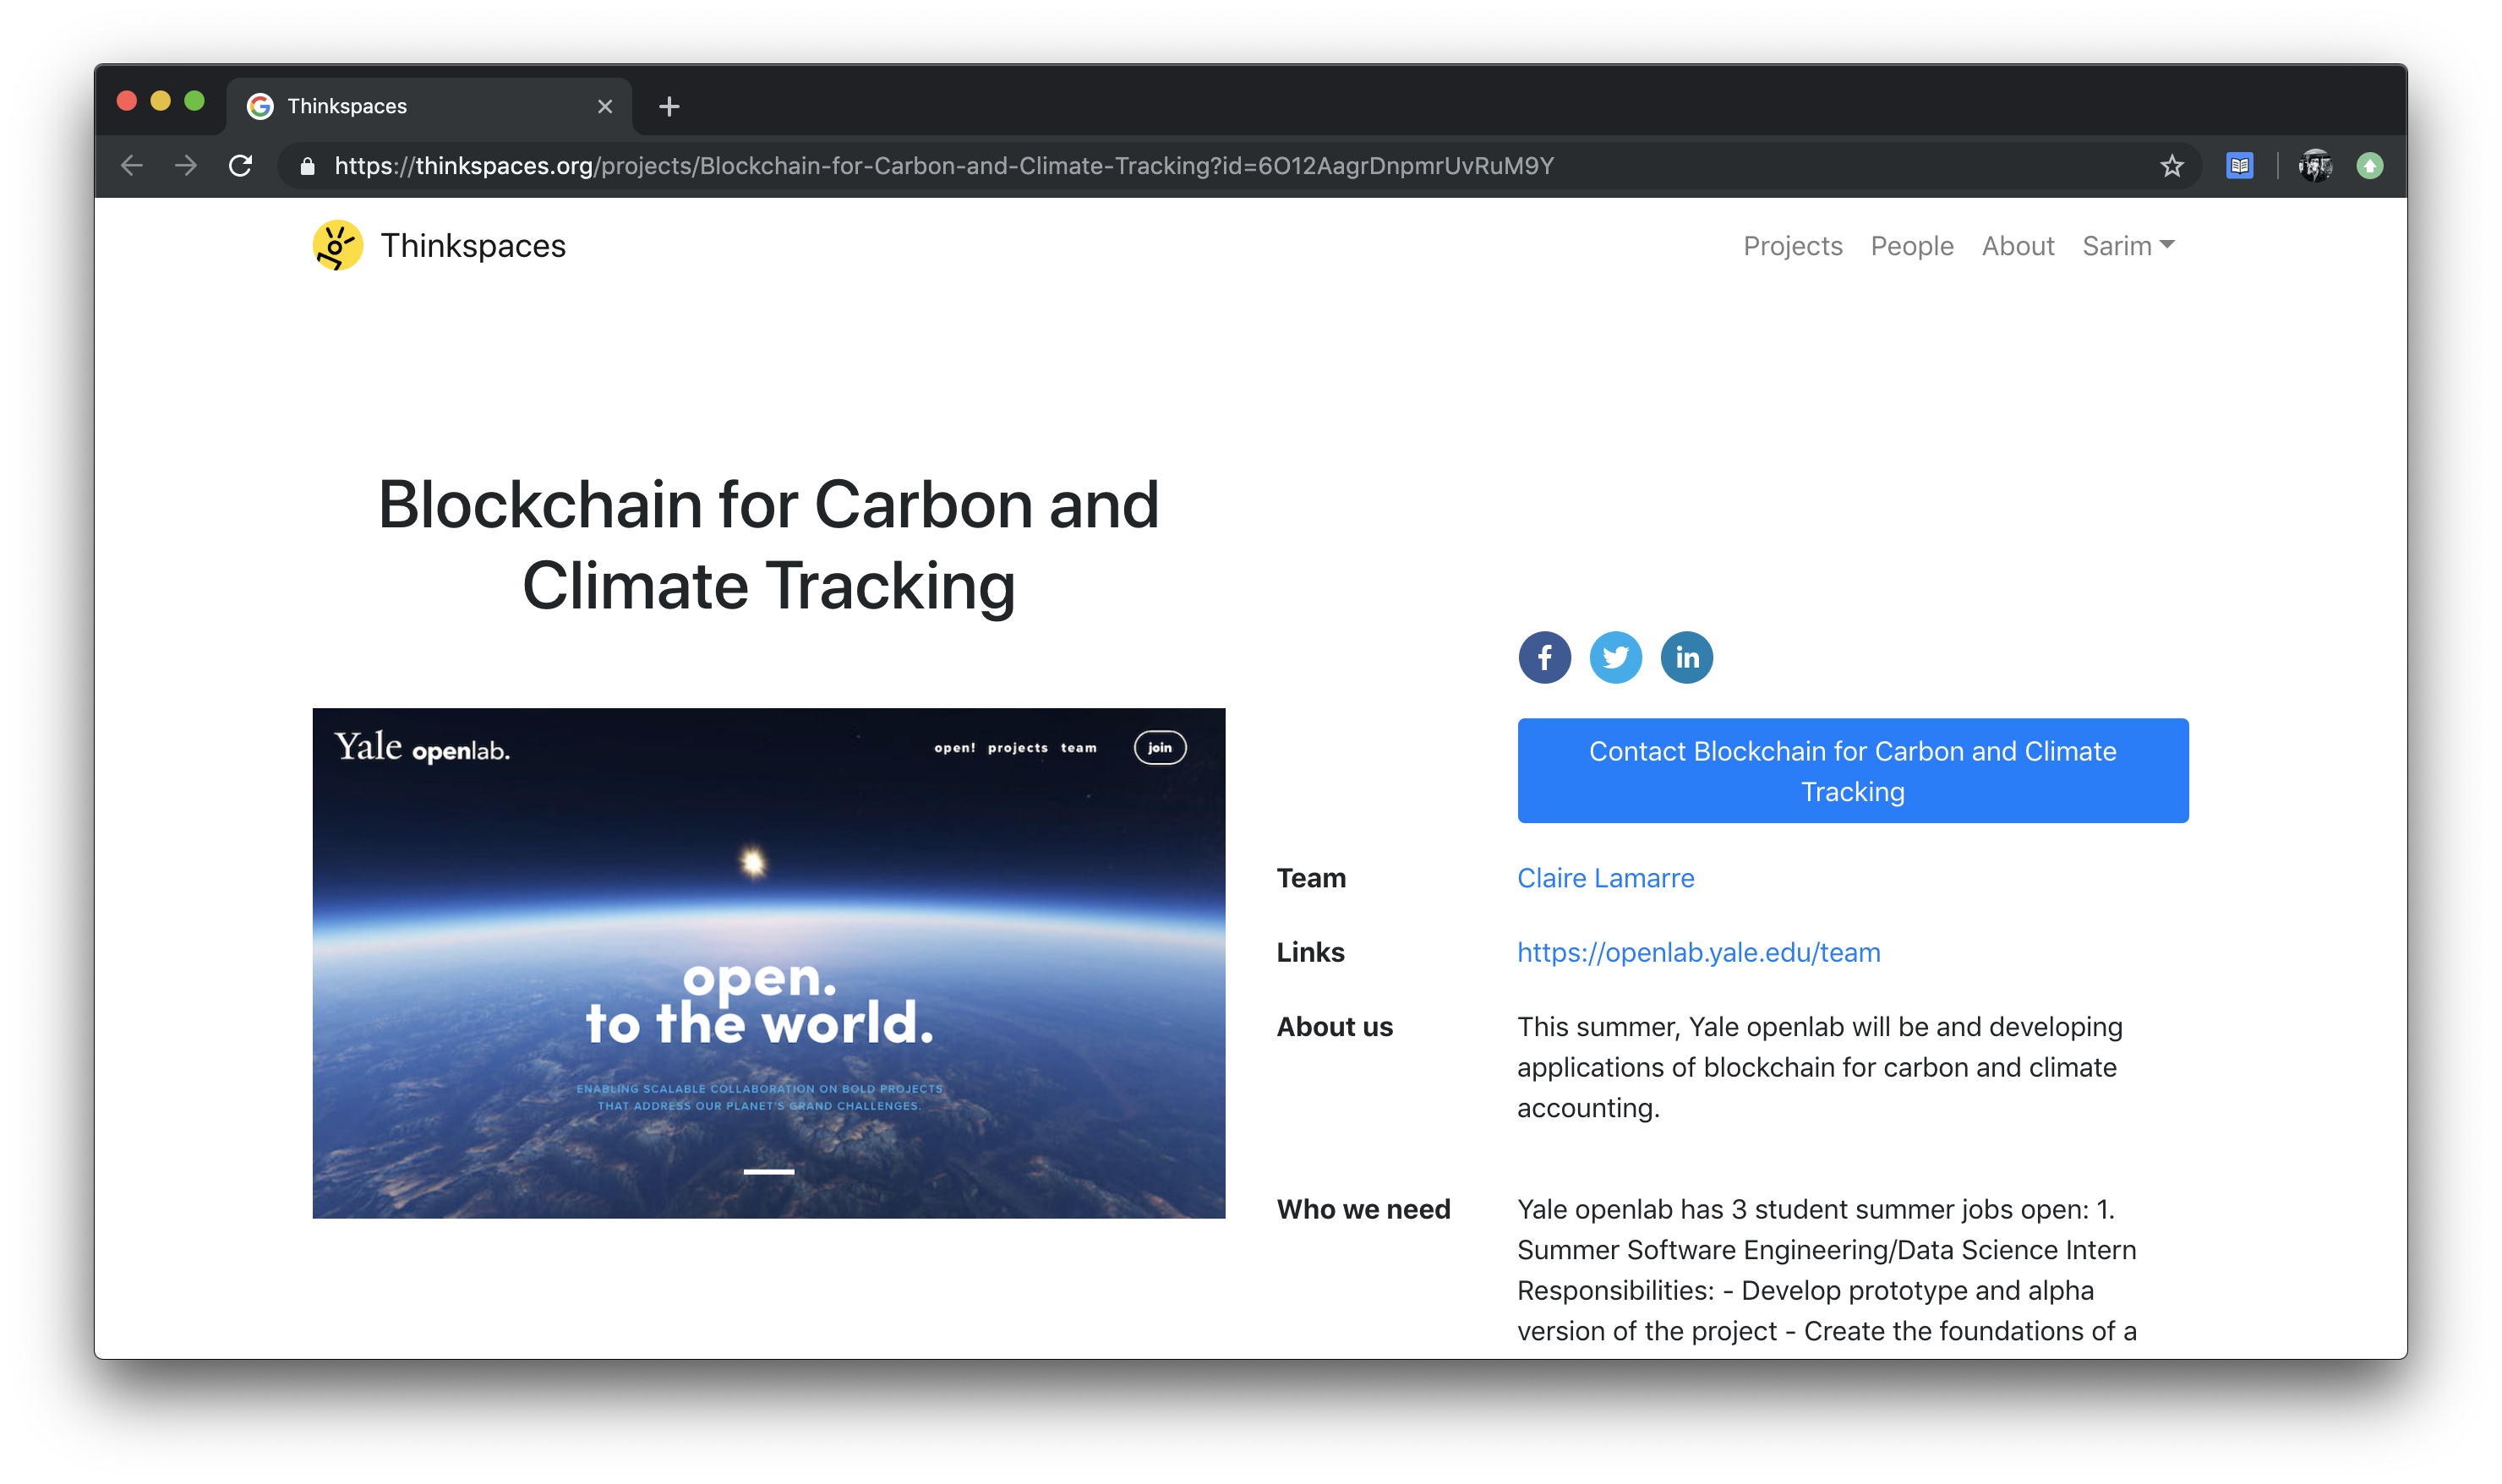Viewport: 2502px width, 1484px height.
Task: Bookmark this page with the star icon
Action: pos(2171,166)
